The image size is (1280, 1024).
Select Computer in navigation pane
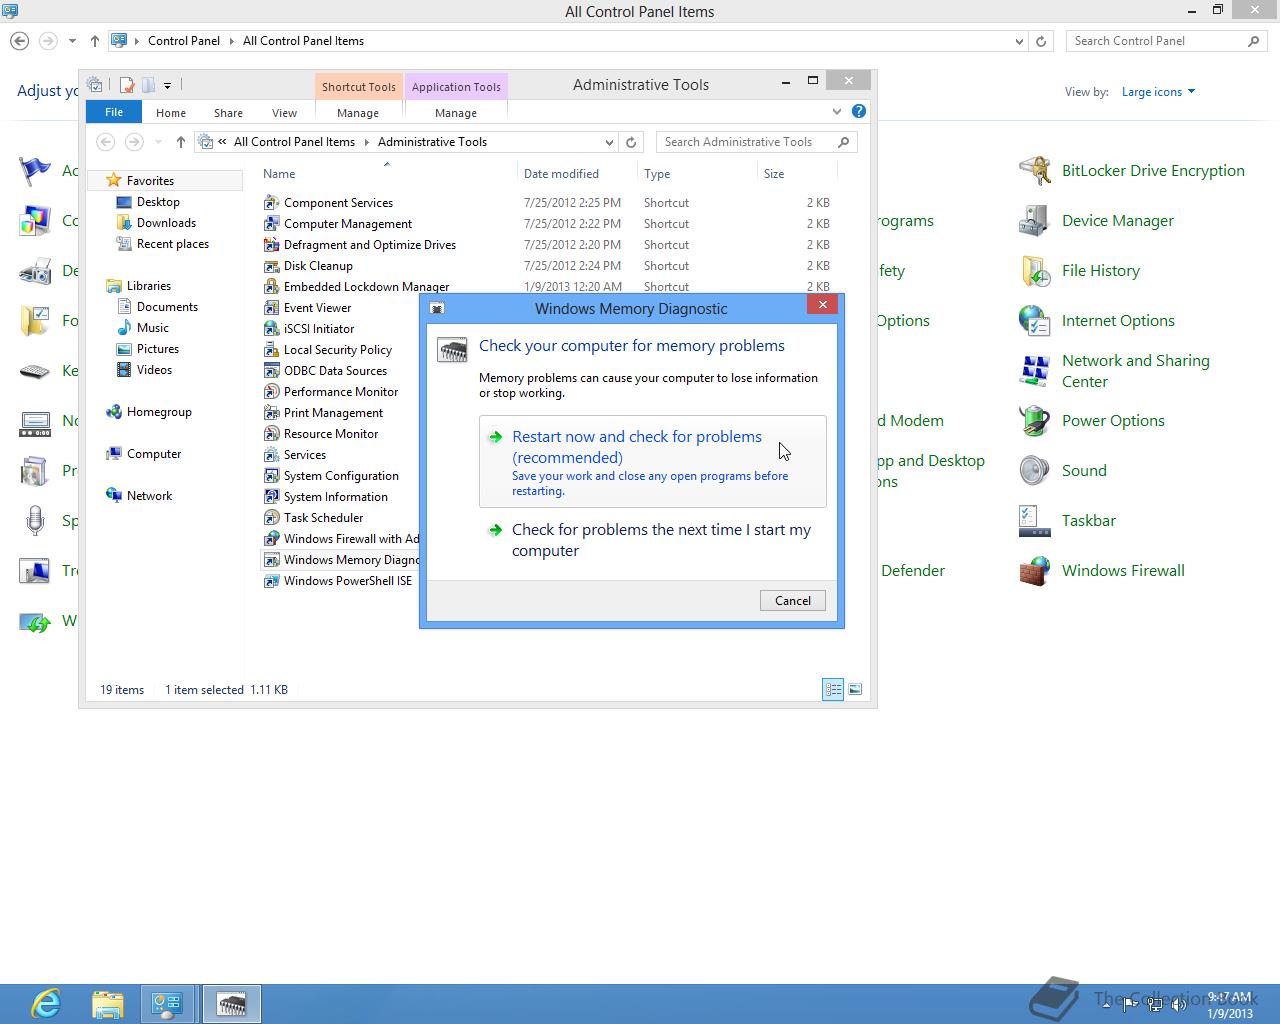coord(154,454)
